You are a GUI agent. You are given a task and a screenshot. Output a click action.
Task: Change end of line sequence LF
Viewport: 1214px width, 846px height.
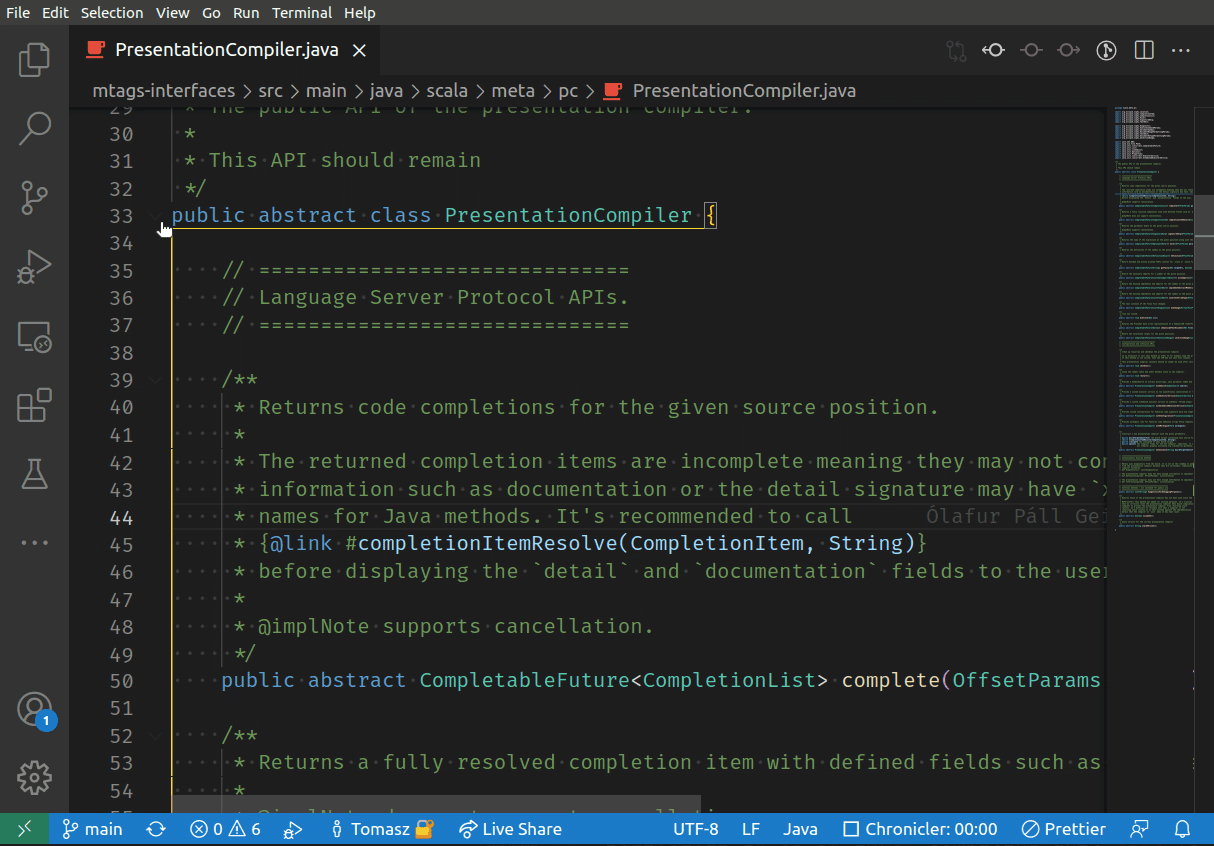coord(751,829)
